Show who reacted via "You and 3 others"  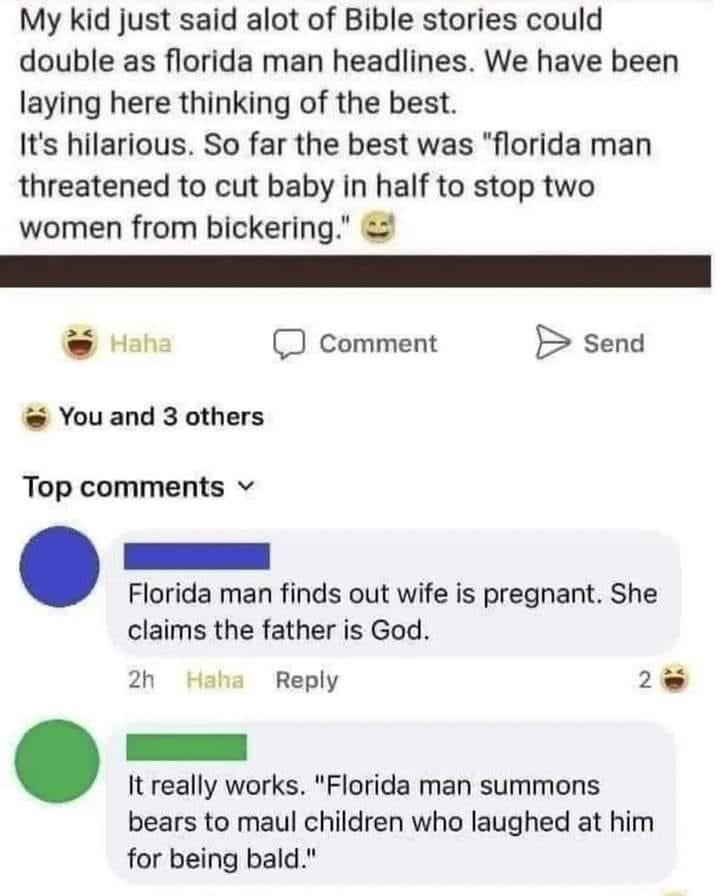(x=161, y=416)
